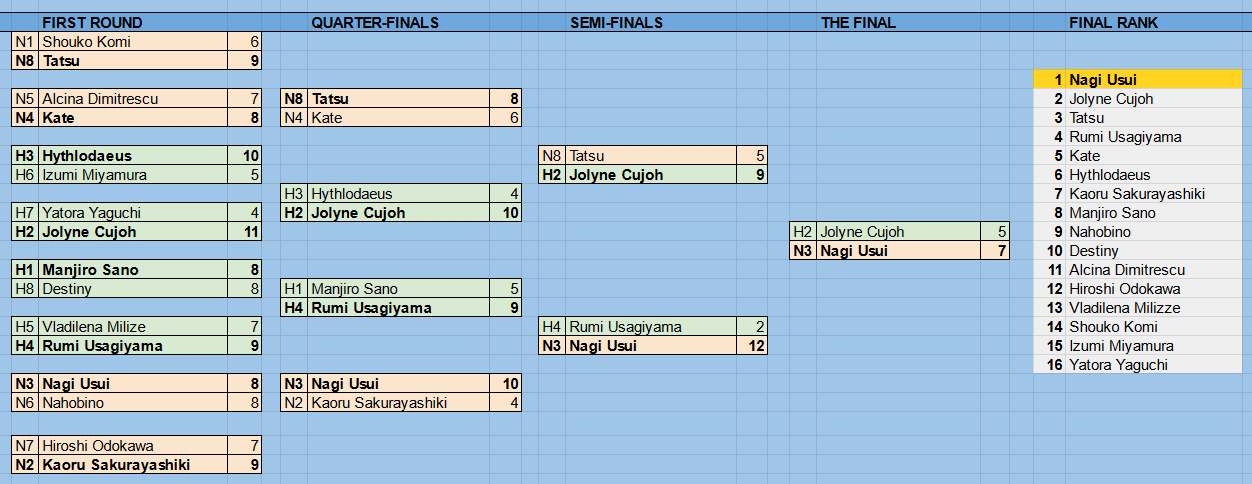The height and width of the screenshot is (484, 1252).
Task: Select the FIRST ROUND header cell
Action: tap(92, 22)
